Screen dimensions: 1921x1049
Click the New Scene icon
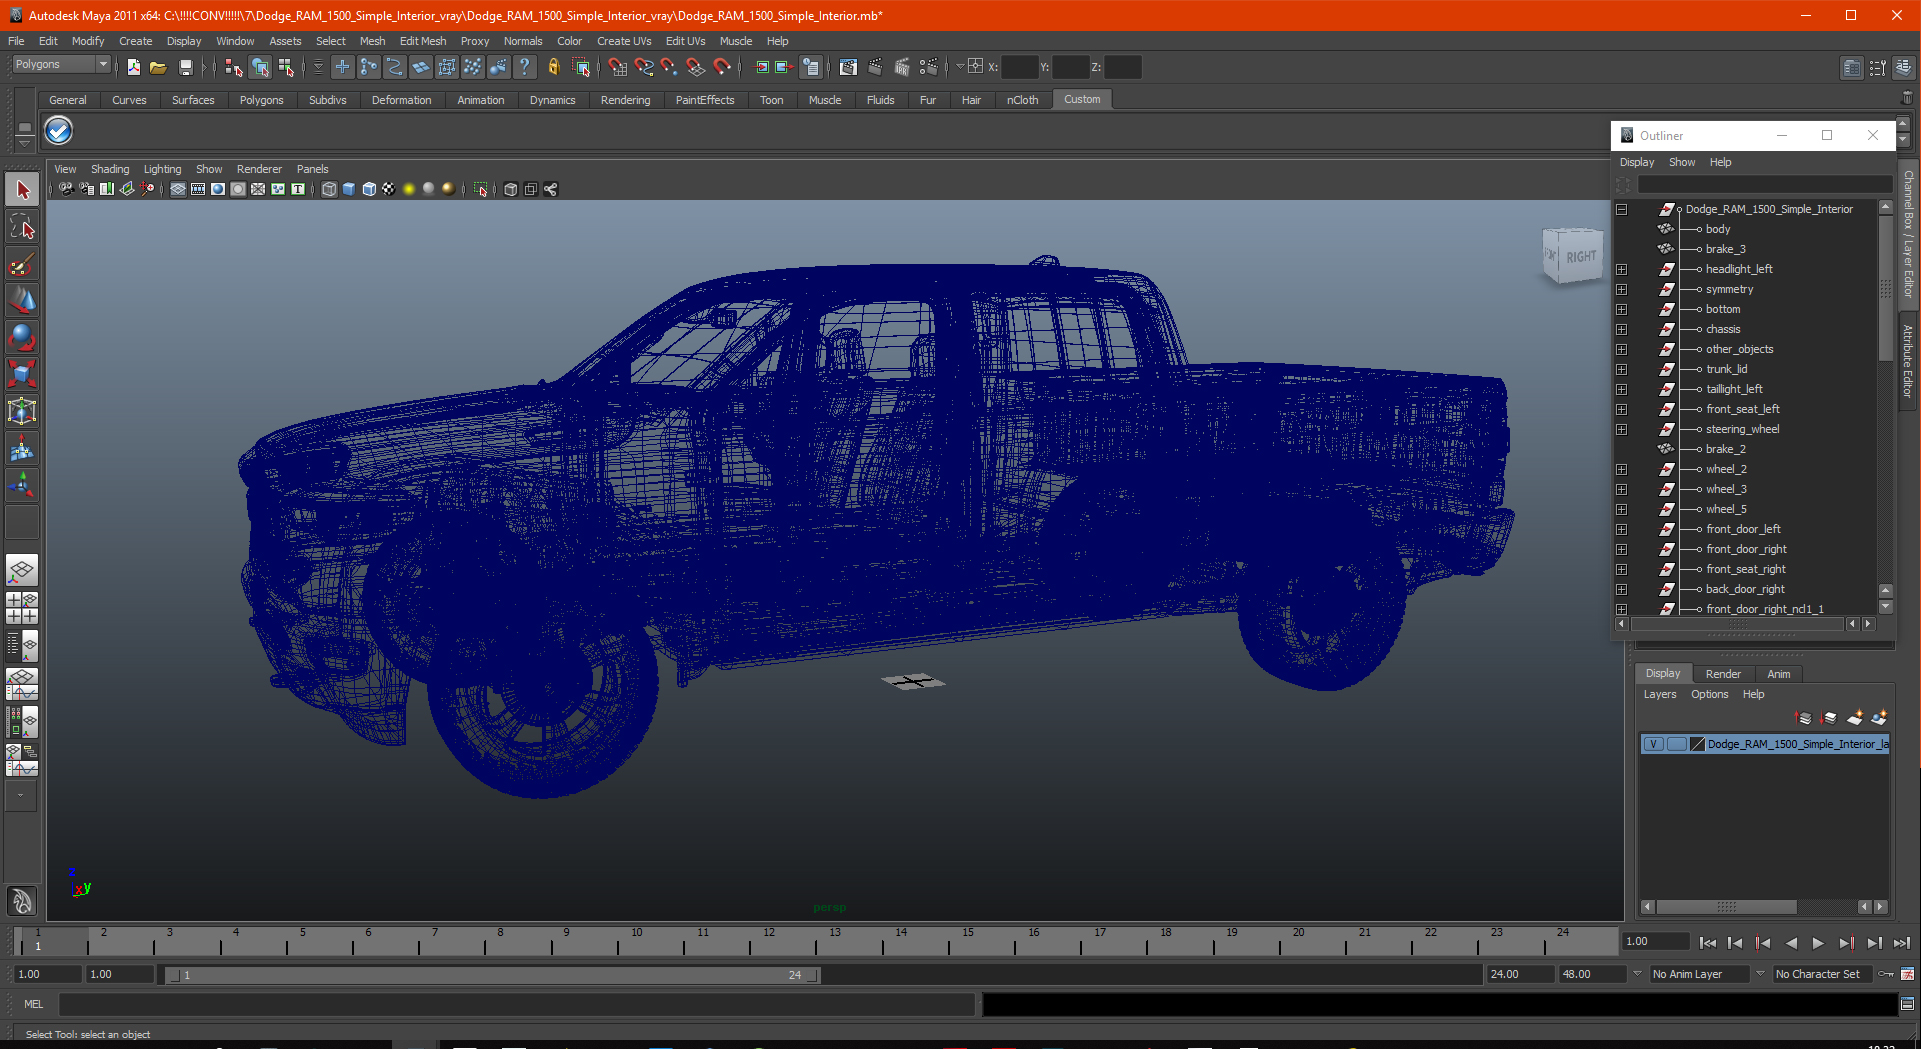[x=133, y=67]
